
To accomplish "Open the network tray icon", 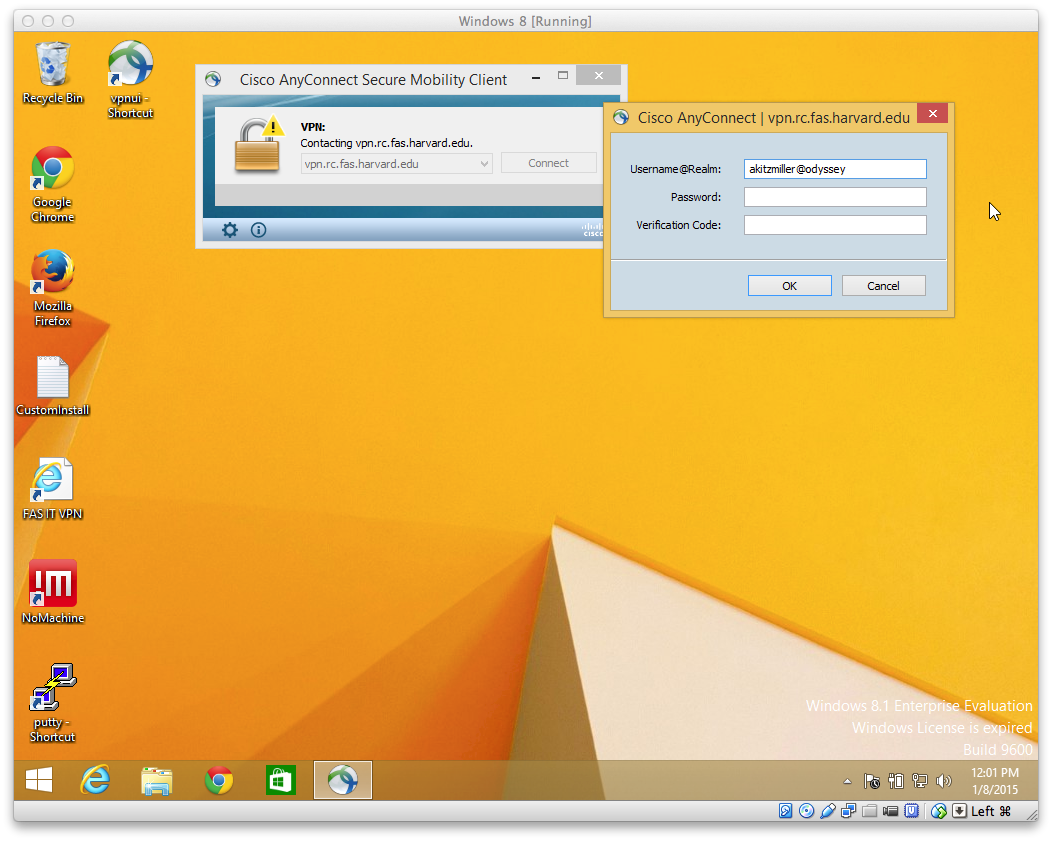I will pos(920,781).
